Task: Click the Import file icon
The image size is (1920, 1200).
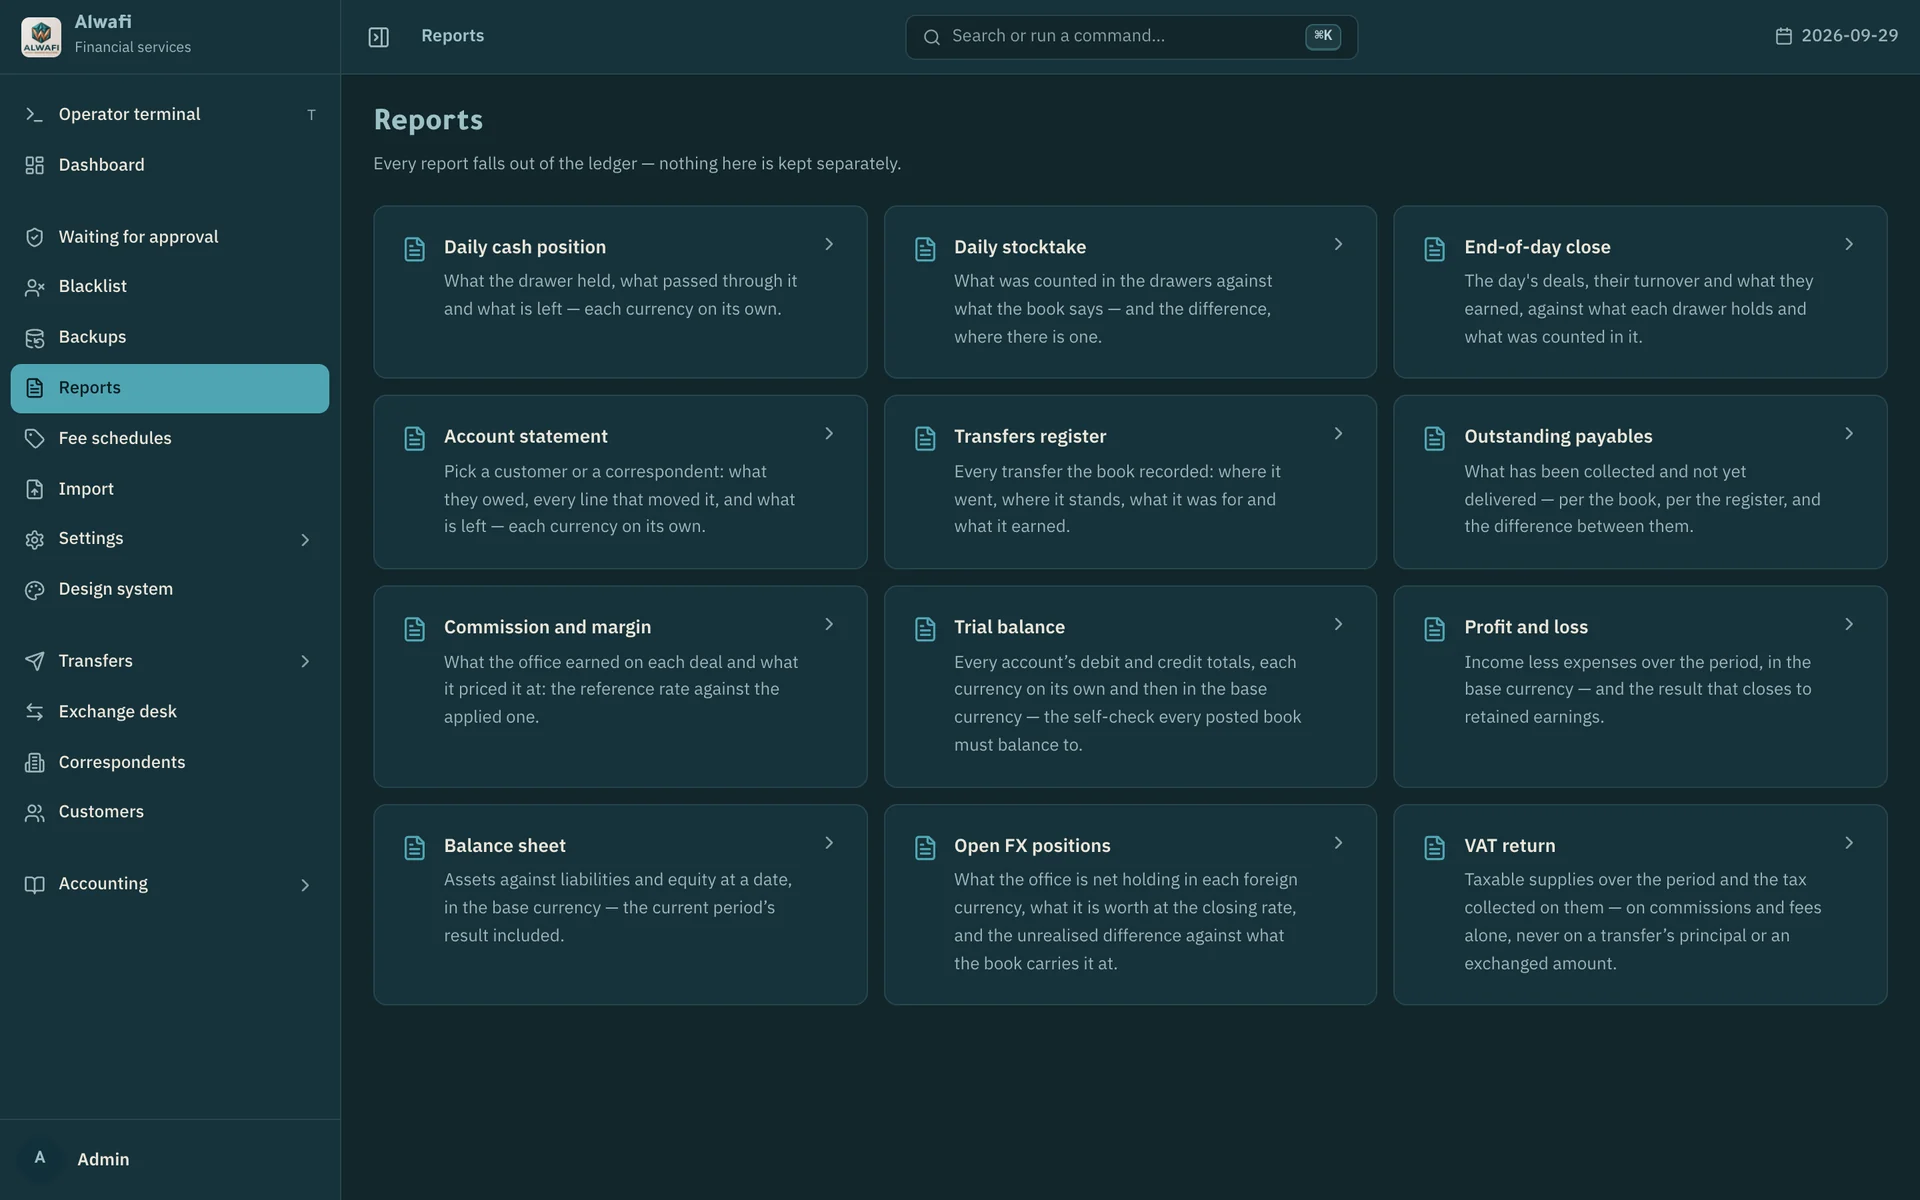Action: [35, 489]
